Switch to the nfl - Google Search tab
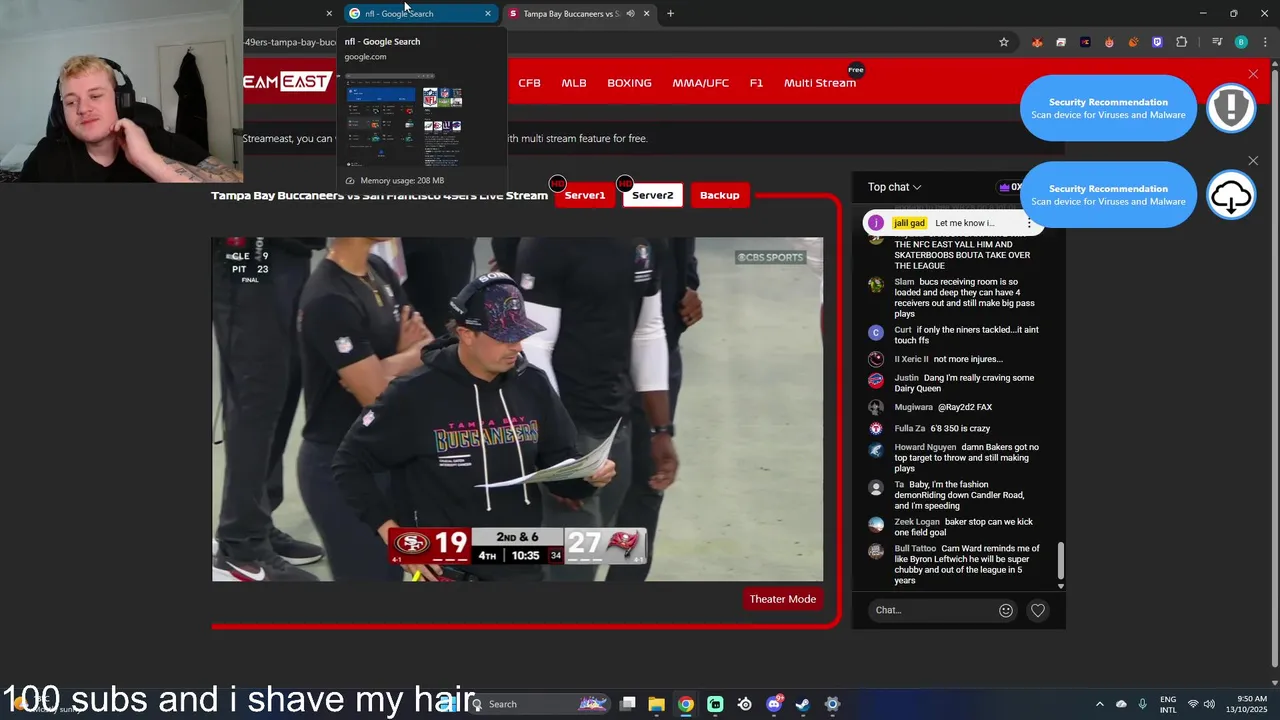 pos(420,14)
